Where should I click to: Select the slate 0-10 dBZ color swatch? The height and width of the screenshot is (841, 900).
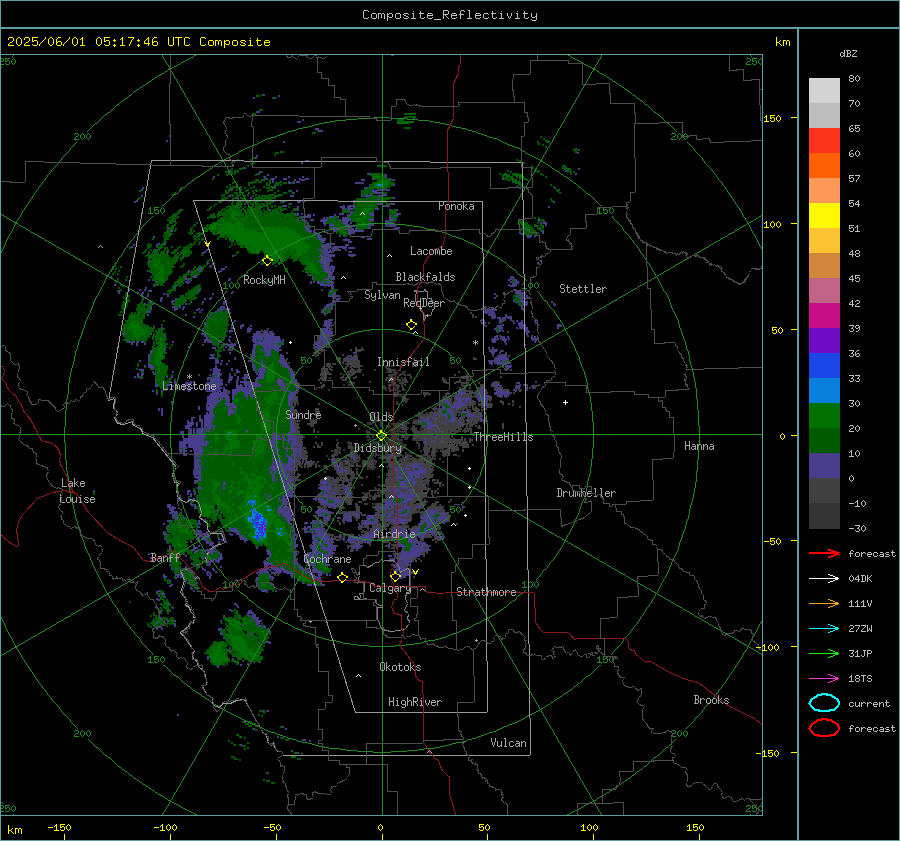point(824,466)
